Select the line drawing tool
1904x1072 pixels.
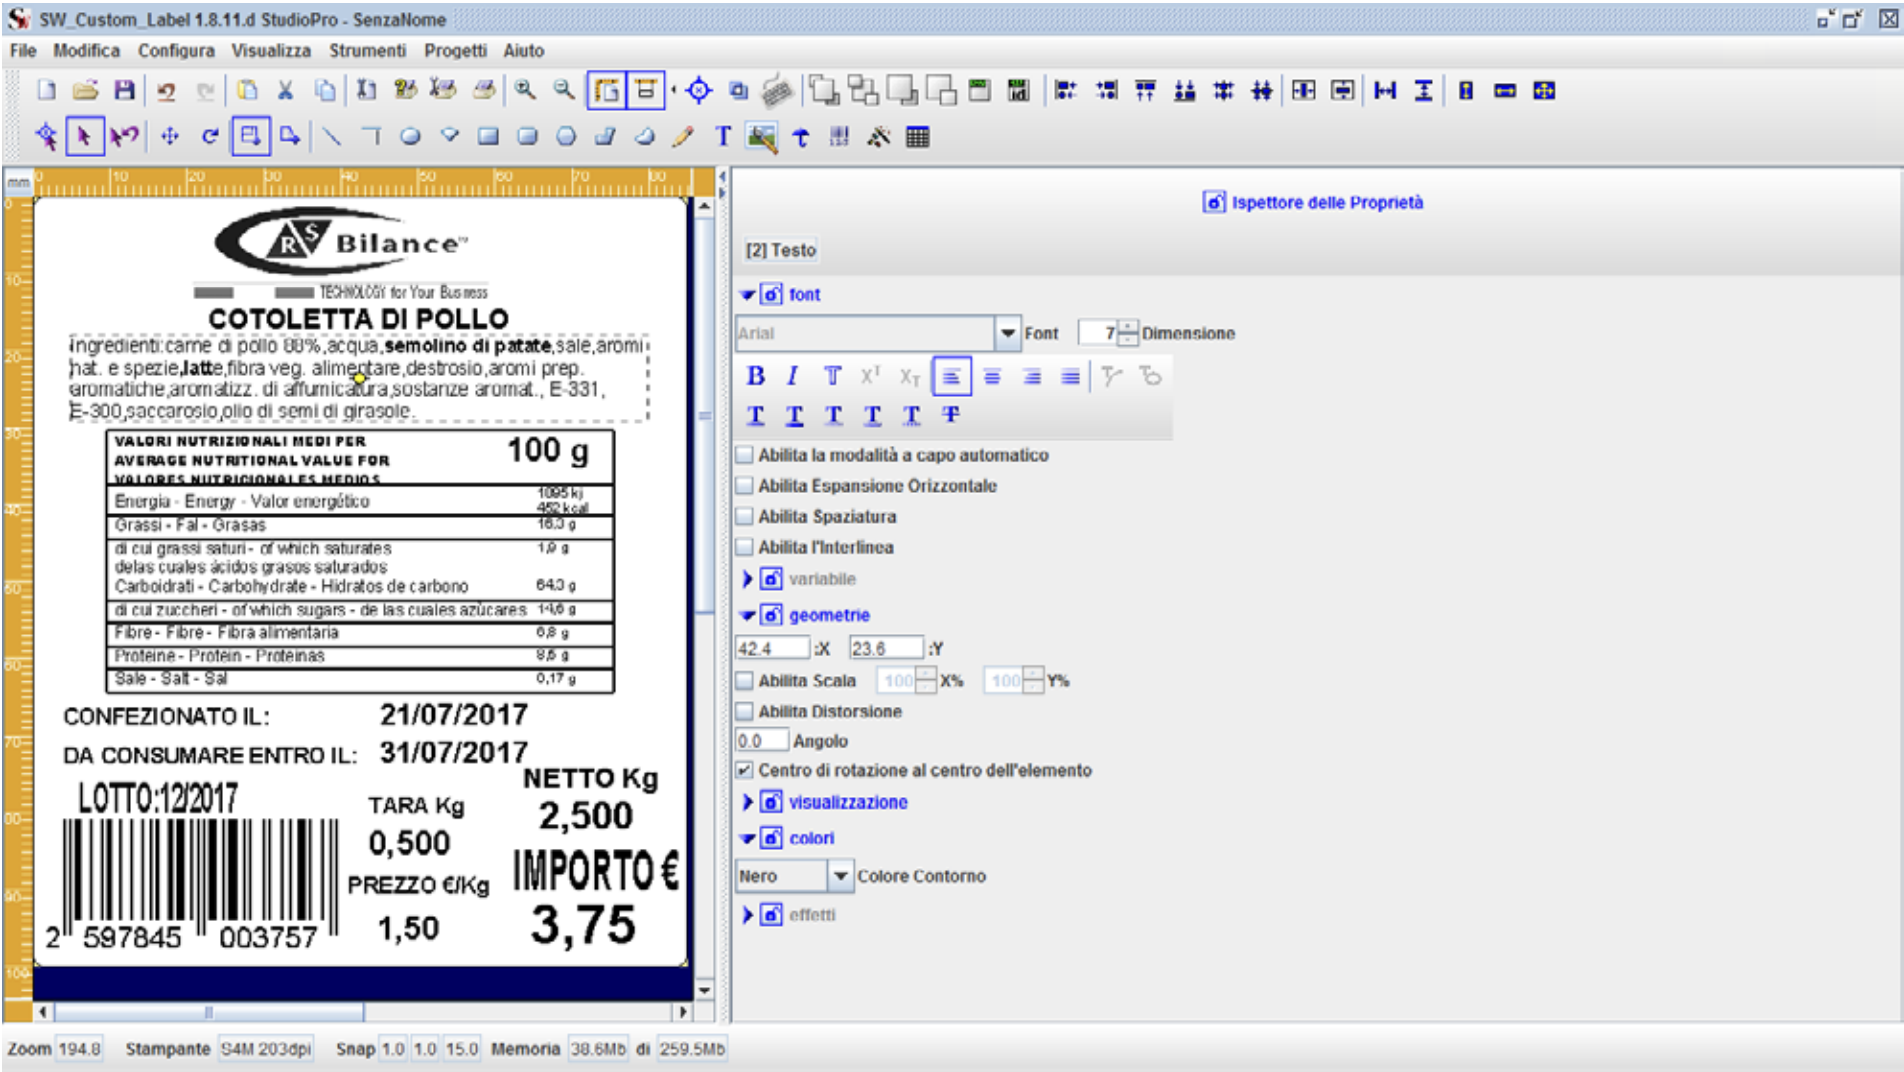click(x=332, y=137)
